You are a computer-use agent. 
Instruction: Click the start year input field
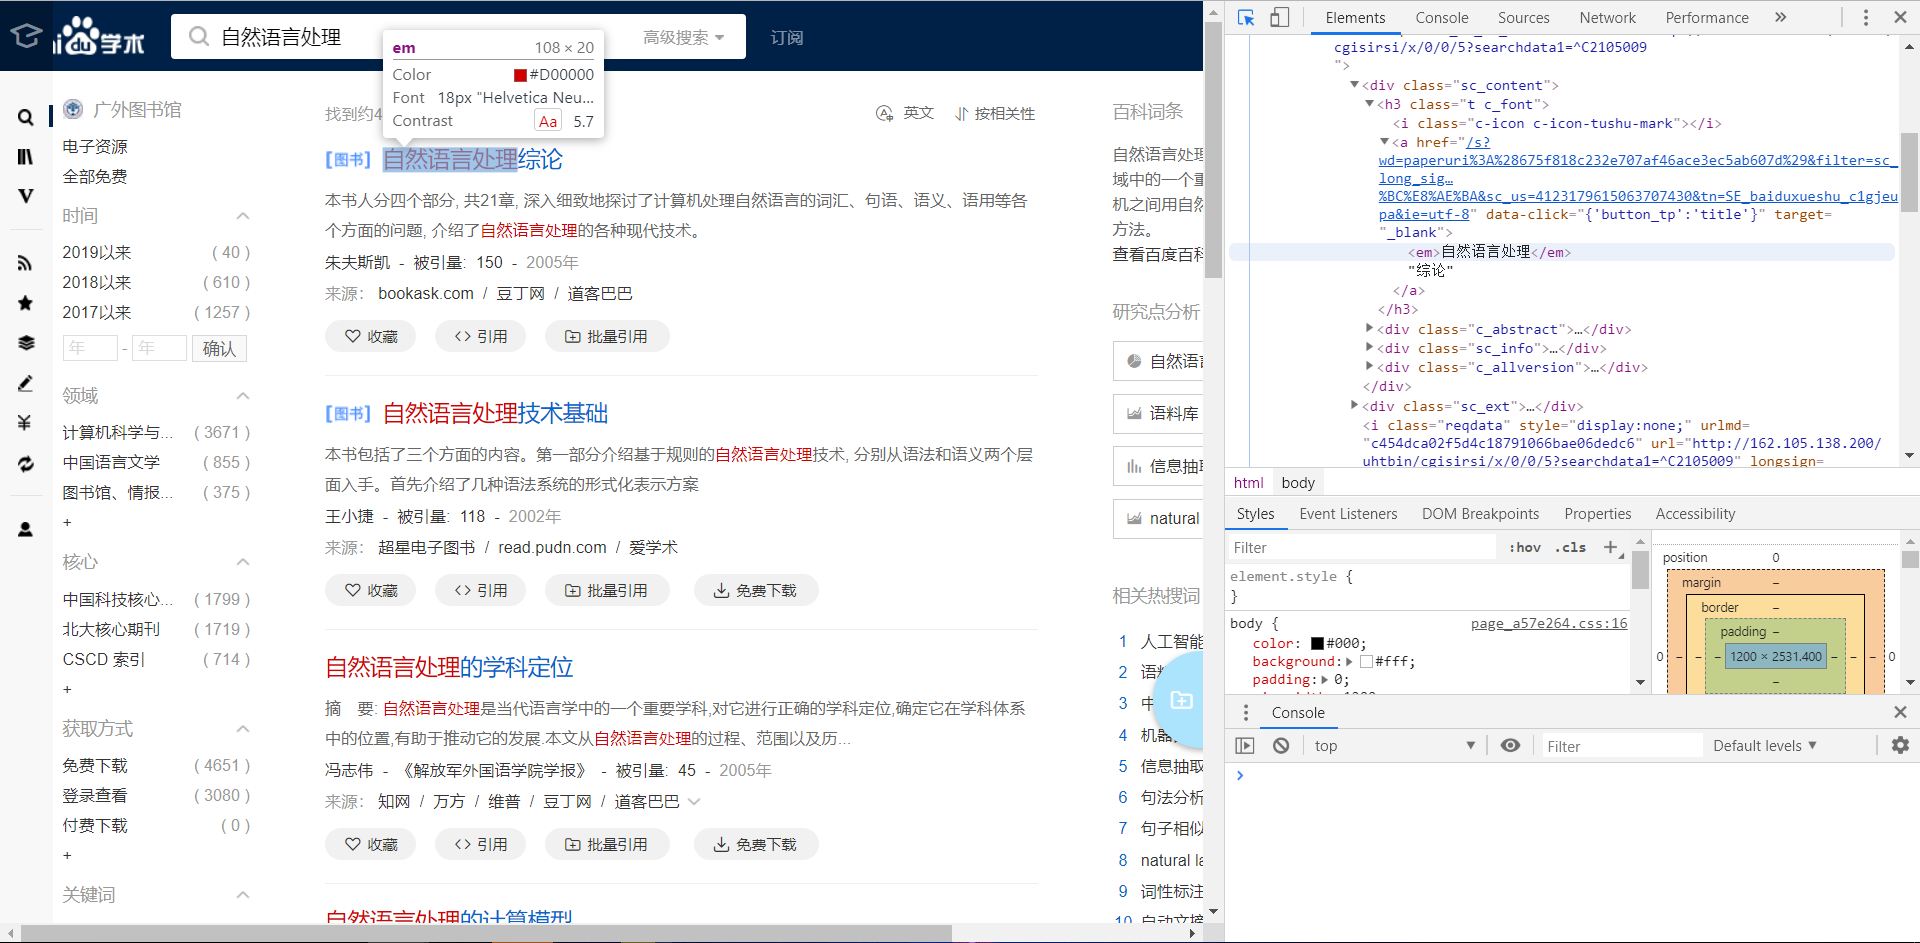[90, 348]
